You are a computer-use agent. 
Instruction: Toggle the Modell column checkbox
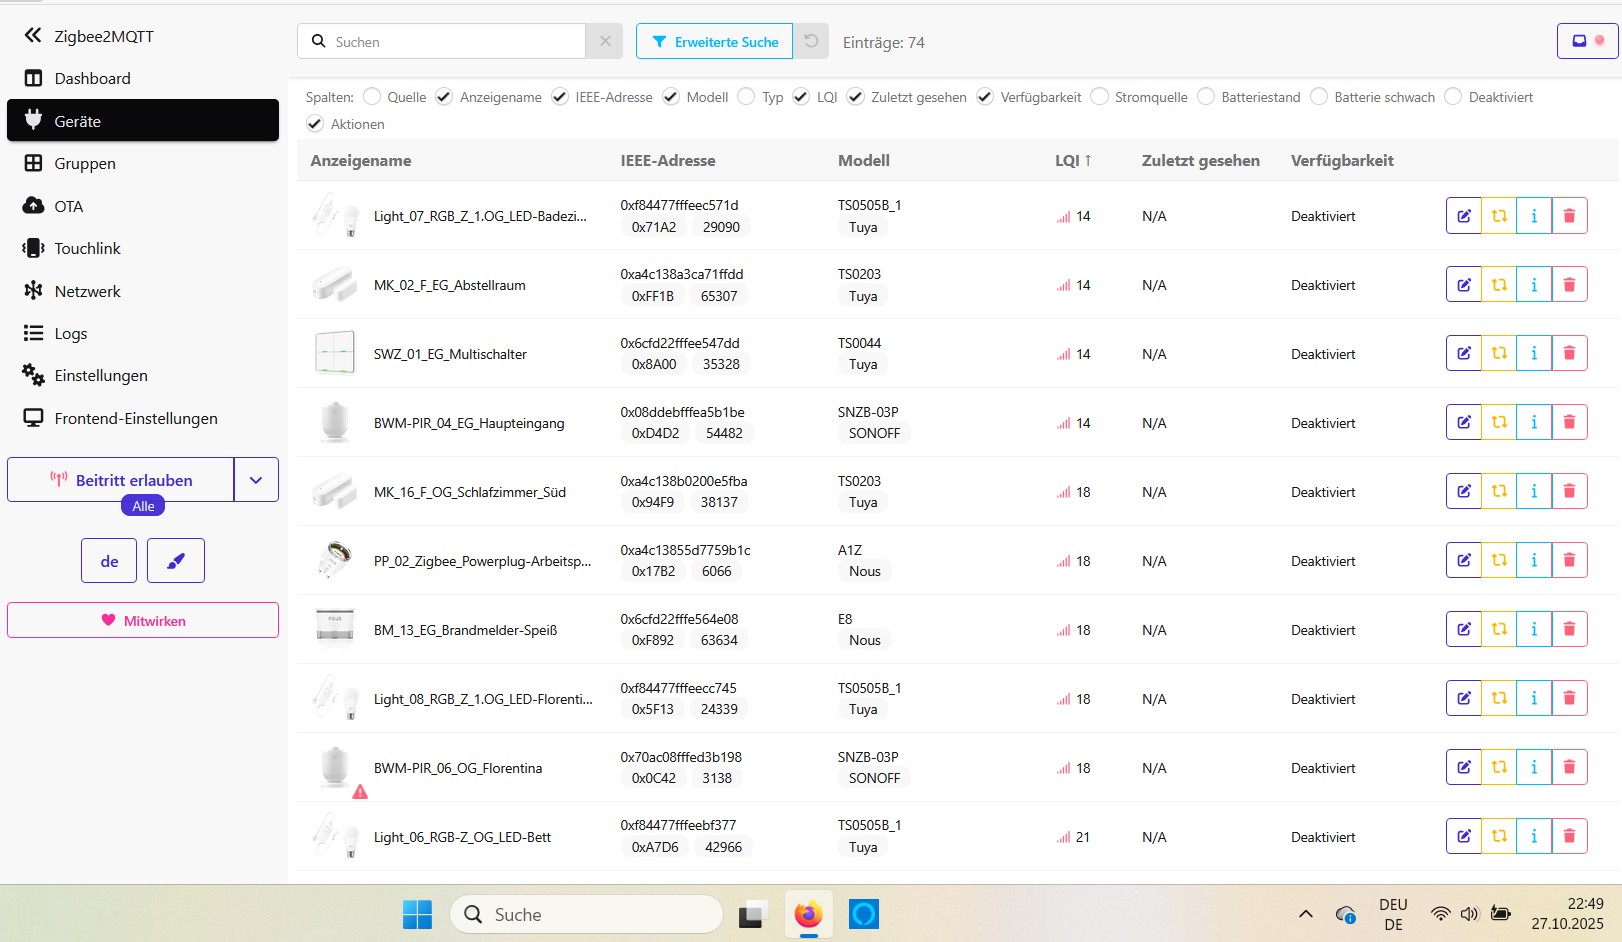click(x=671, y=97)
